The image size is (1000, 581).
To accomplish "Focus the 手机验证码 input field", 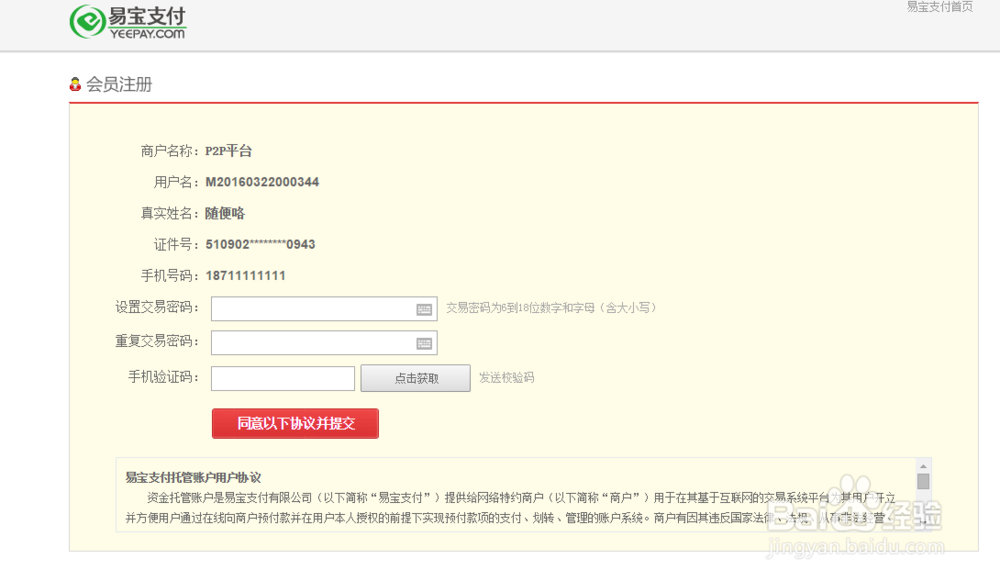I will [x=283, y=378].
